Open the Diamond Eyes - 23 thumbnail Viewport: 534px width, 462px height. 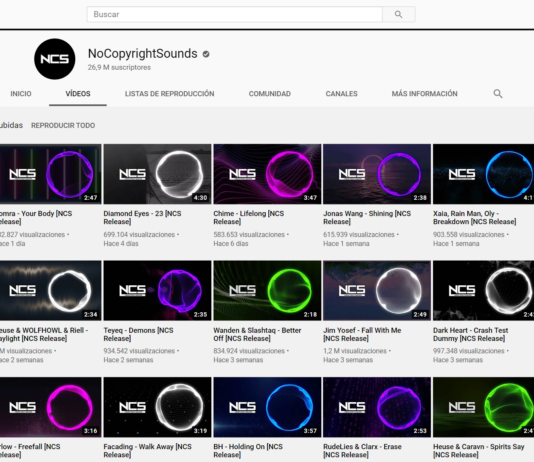[x=157, y=174]
